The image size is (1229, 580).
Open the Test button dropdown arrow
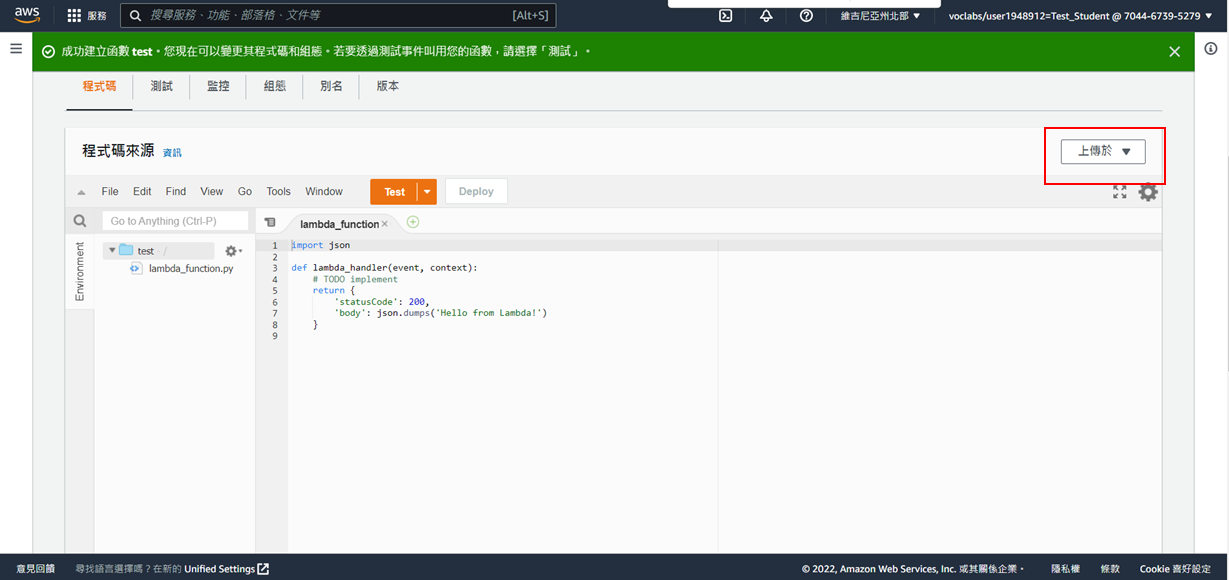click(x=427, y=192)
